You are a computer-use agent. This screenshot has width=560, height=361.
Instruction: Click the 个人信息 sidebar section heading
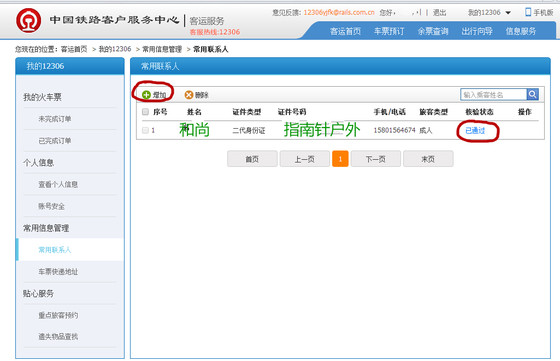[x=38, y=162]
